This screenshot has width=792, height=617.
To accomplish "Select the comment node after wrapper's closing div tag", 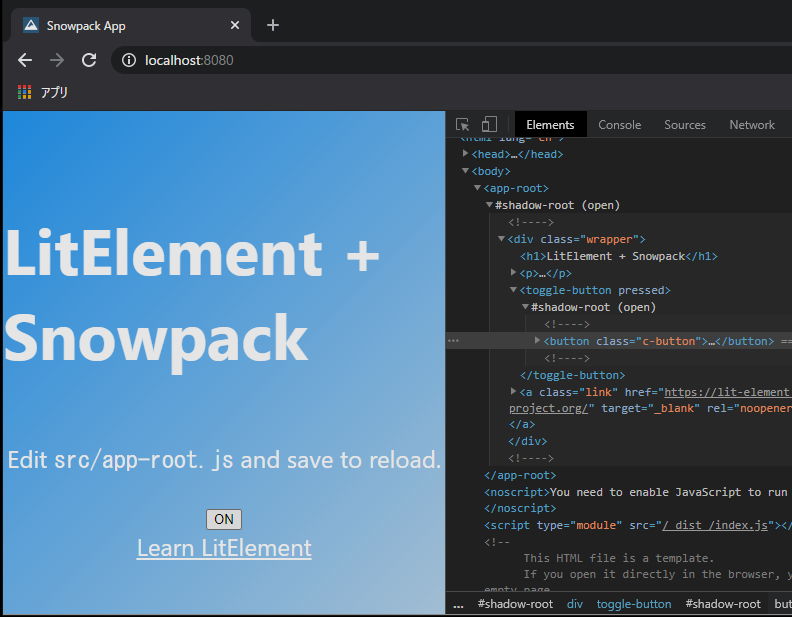I will tap(531, 458).
